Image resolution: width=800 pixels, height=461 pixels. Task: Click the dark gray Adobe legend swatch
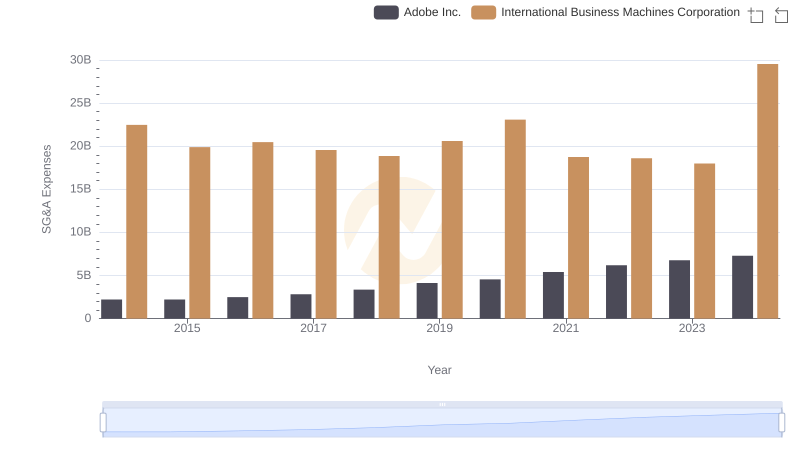(x=386, y=12)
